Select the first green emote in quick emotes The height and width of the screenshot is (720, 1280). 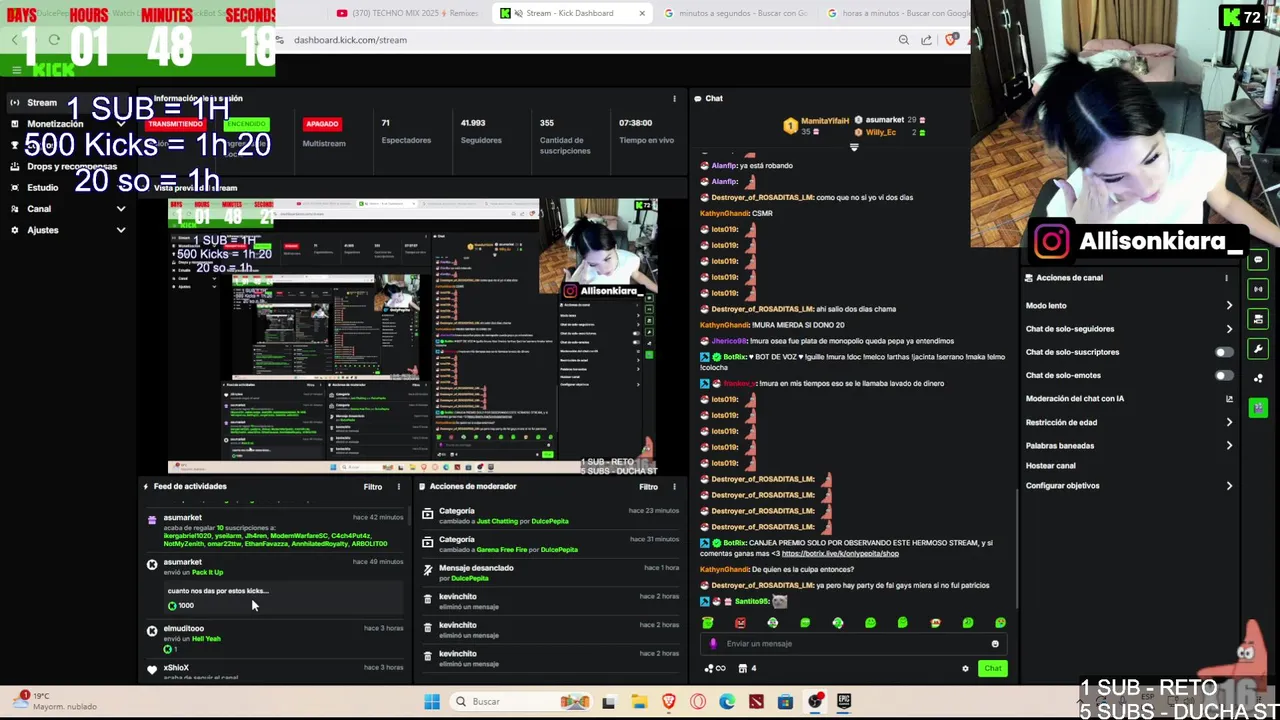click(x=708, y=623)
